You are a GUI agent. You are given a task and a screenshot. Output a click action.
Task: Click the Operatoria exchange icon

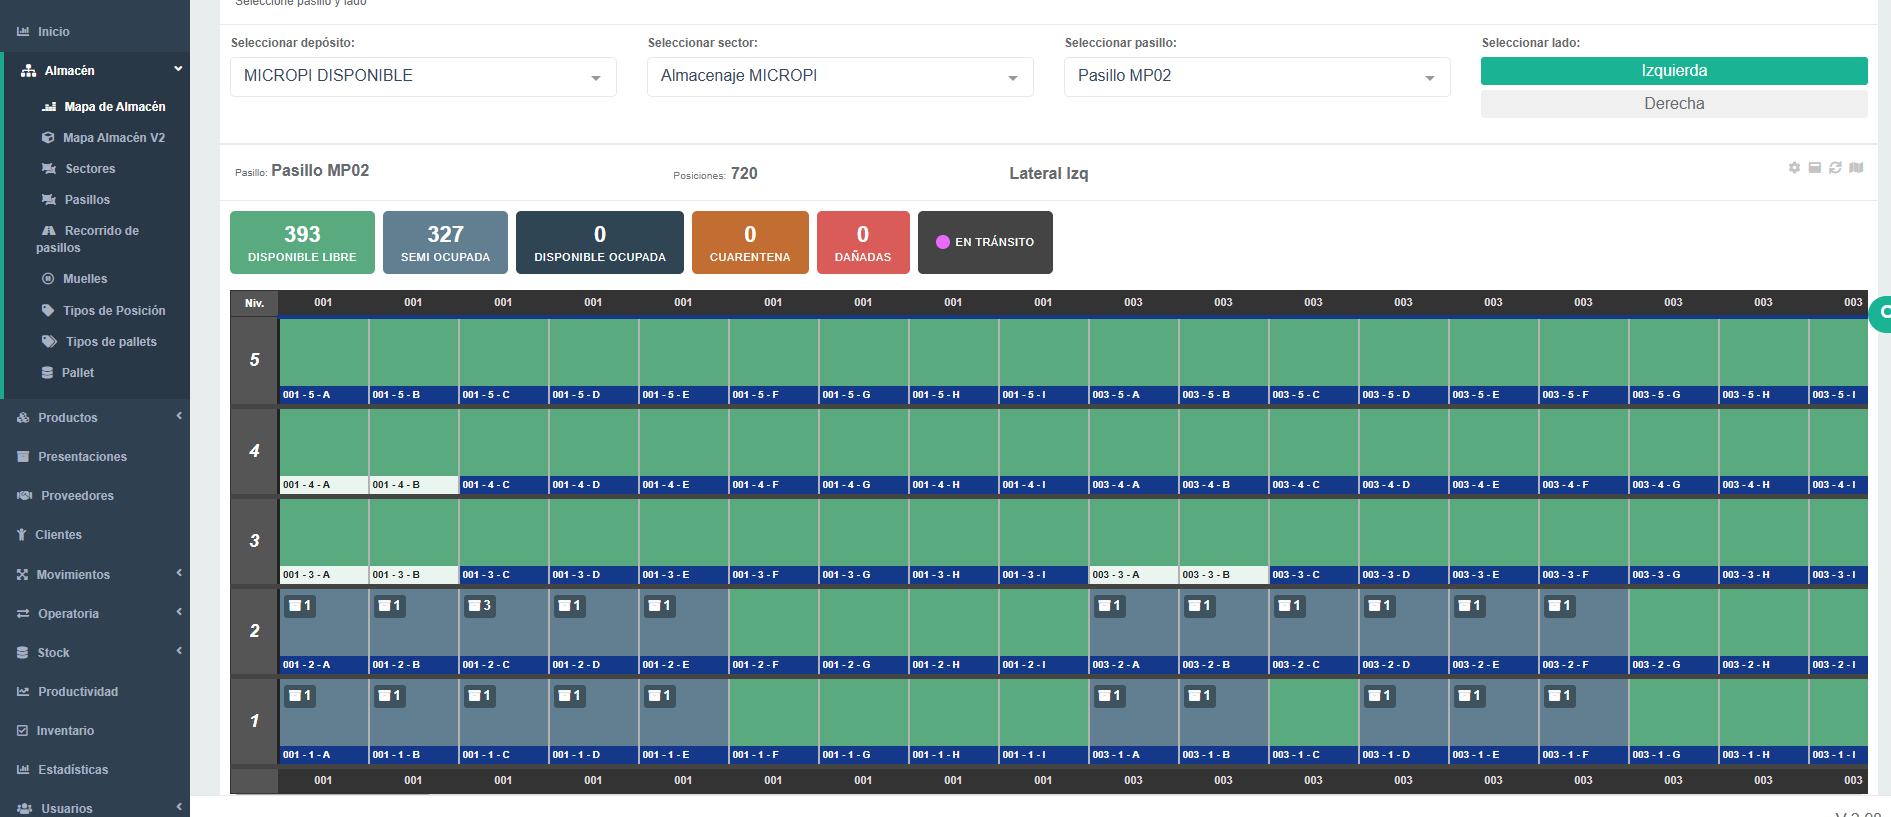coord(23,614)
